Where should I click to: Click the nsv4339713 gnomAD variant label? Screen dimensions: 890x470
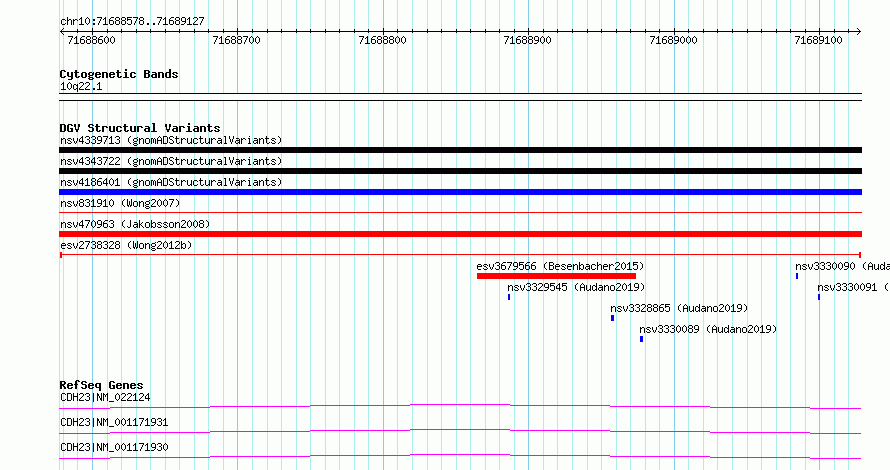point(171,140)
